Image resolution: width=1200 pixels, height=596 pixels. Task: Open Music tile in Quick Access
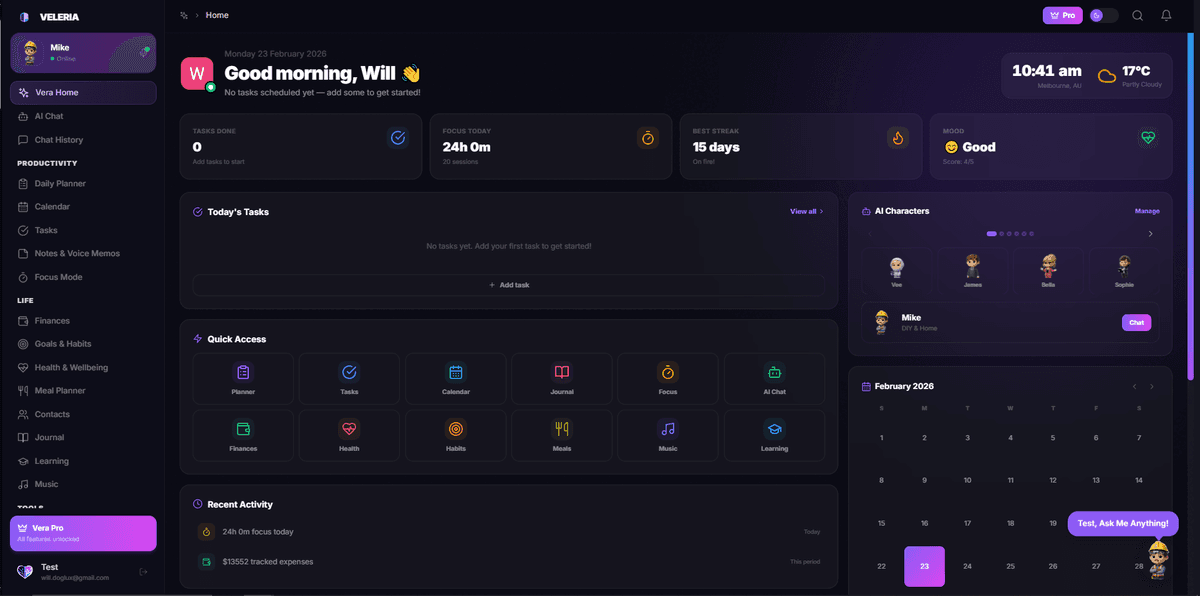[668, 436]
